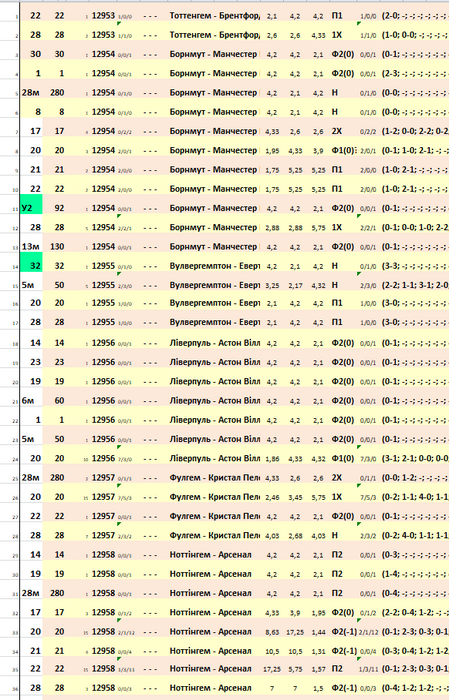Image resolution: width=449 pixels, height=700 pixels.
Task: Select the "2,46" odds cell
Action: click(x=272, y=497)
